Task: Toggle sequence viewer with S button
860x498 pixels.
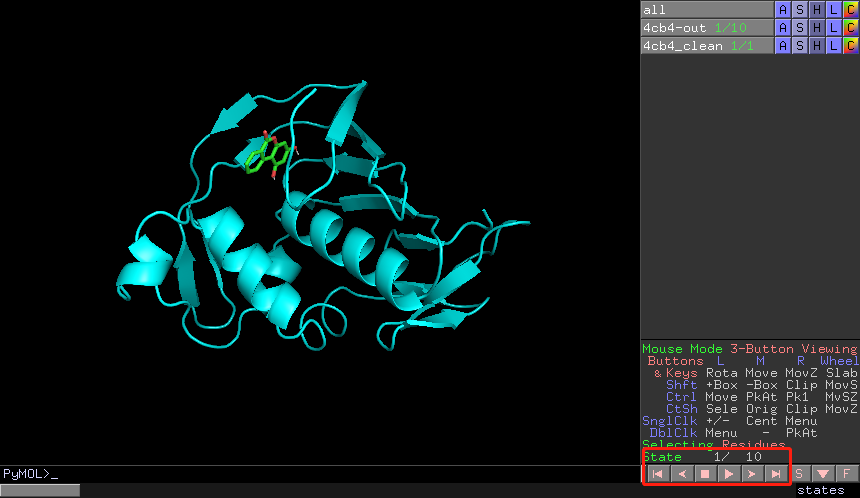Action: click(x=799, y=473)
